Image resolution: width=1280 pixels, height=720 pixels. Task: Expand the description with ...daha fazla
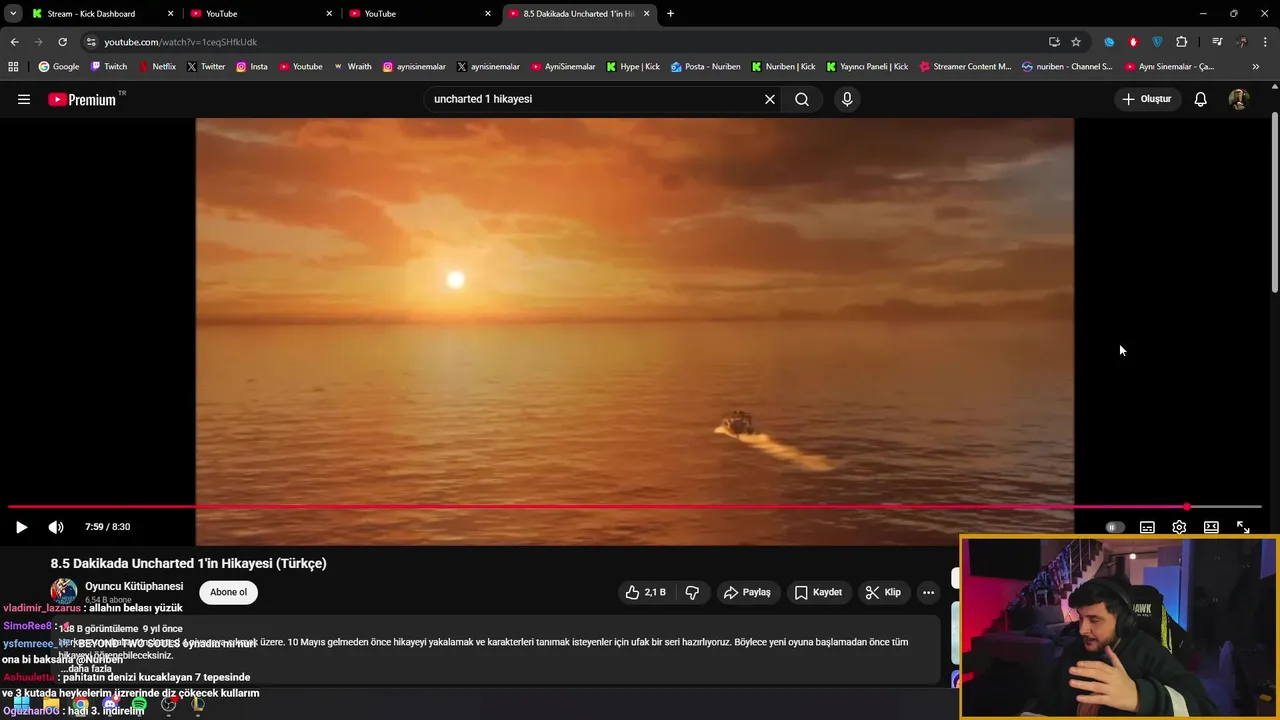pos(86,669)
